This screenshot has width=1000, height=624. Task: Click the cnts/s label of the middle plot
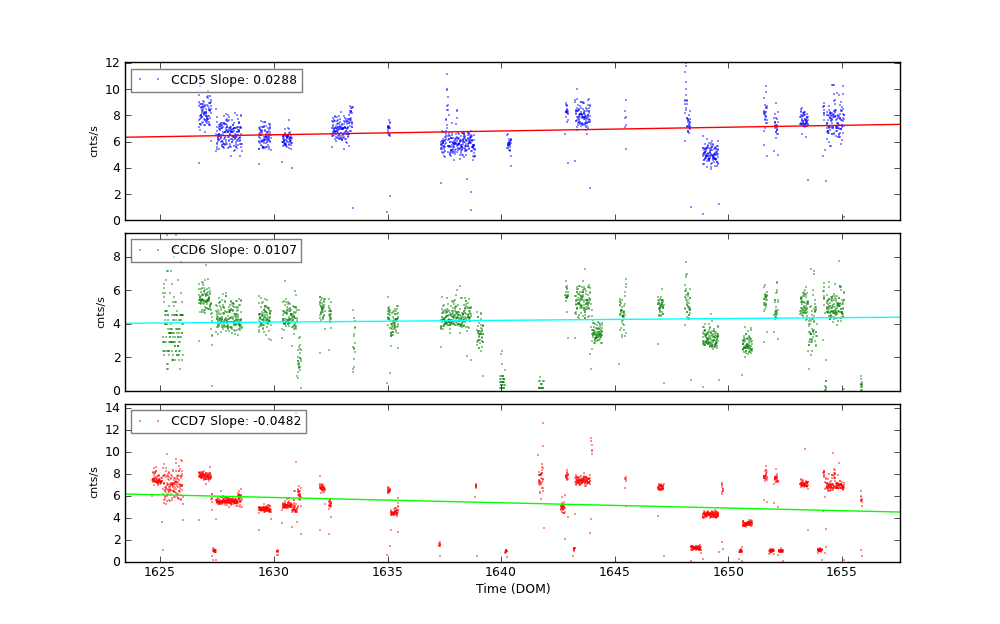(x=100, y=312)
